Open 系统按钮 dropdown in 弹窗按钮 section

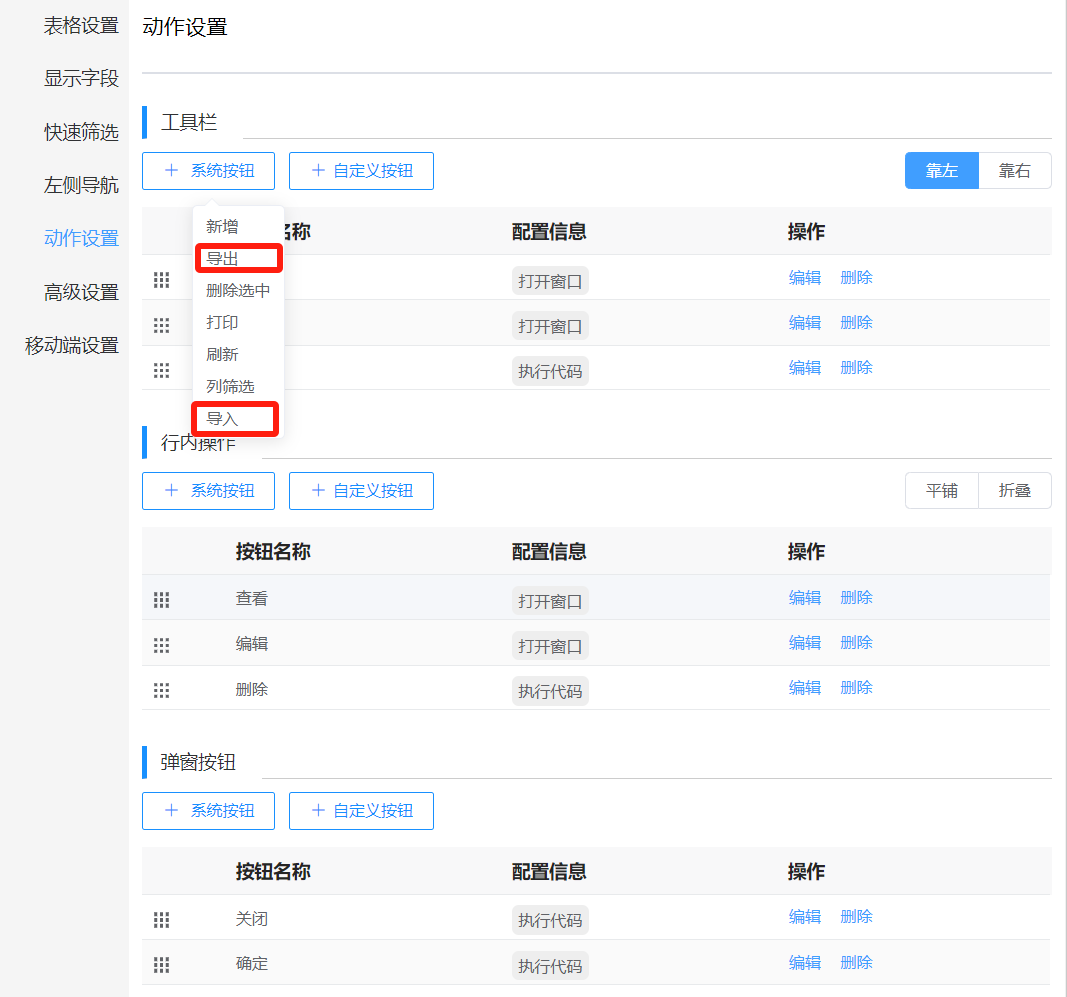(x=208, y=811)
